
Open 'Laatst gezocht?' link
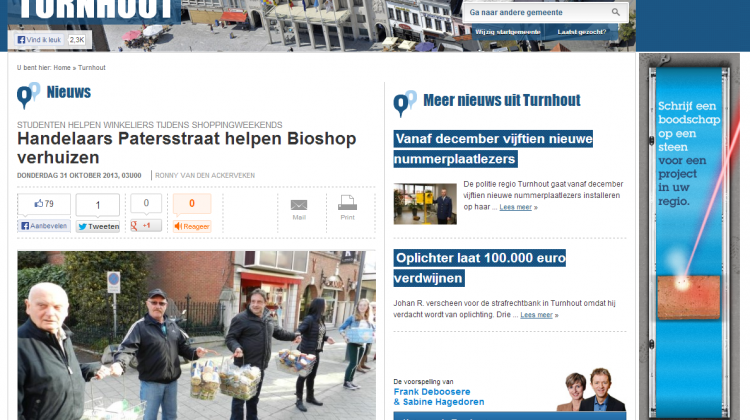tap(582, 32)
